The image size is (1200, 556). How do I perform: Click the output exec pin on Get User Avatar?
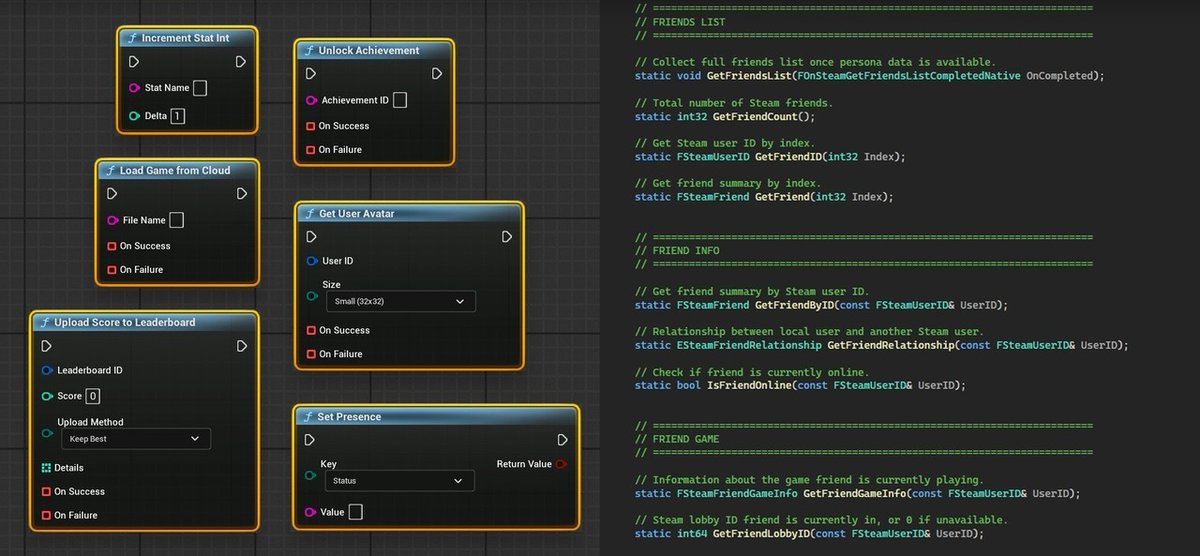tap(507, 237)
